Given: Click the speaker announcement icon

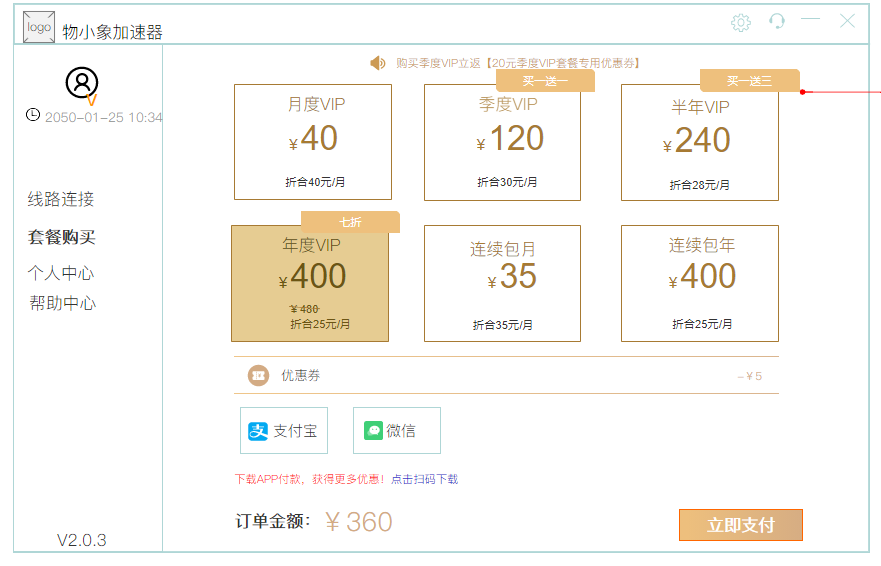Looking at the screenshot, I should (378, 63).
